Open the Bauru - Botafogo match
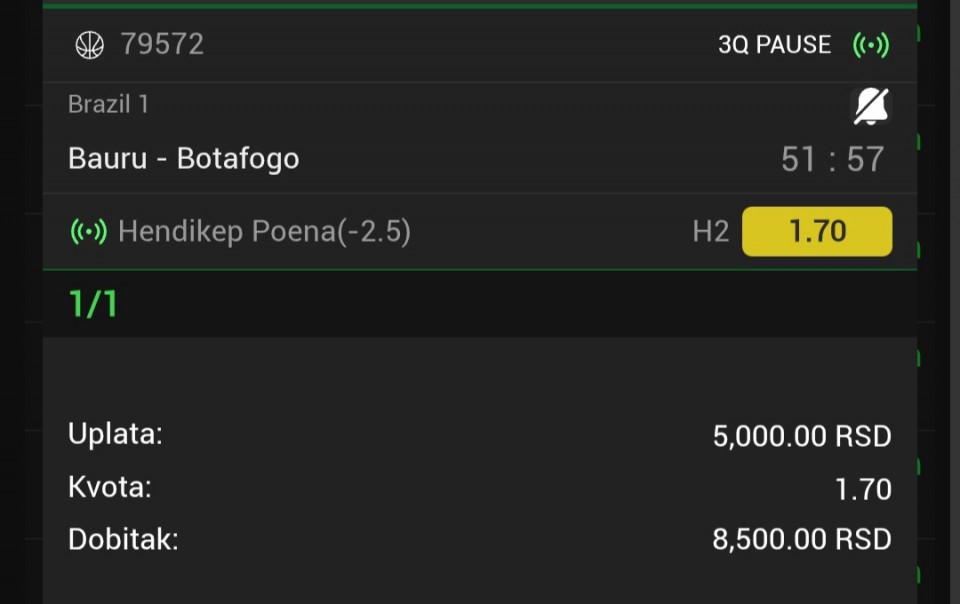 tap(183, 158)
